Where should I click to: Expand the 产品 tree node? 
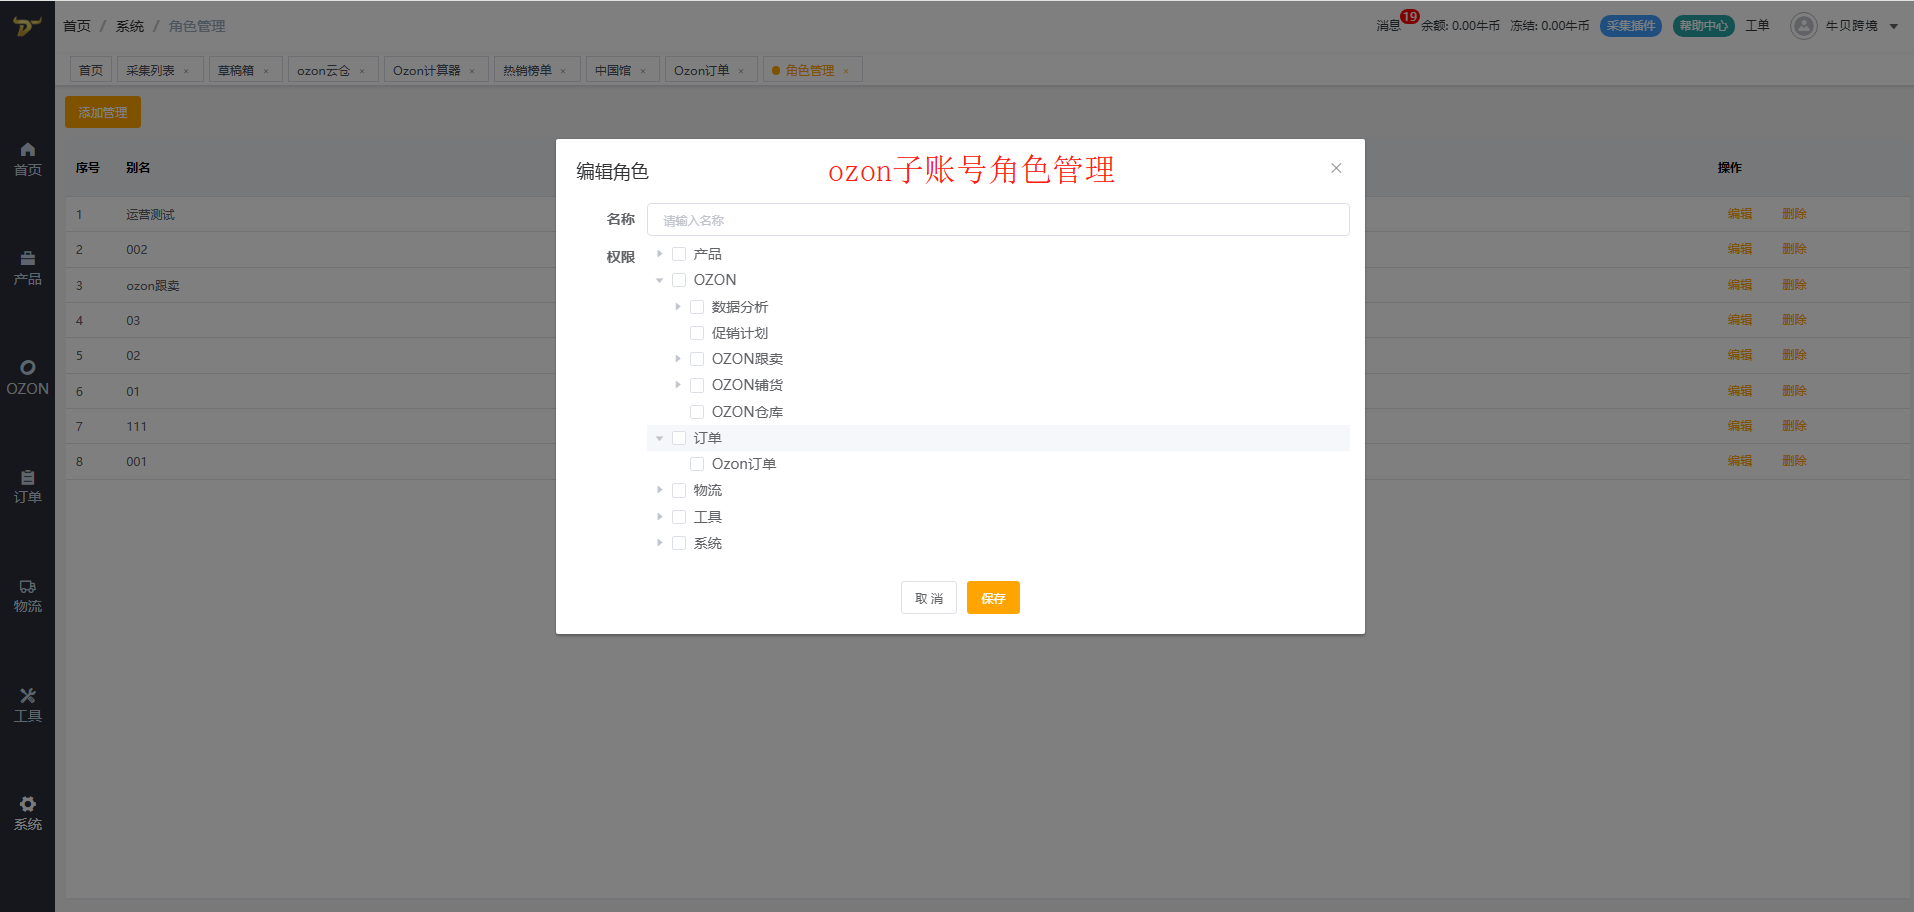[x=660, y=254]
